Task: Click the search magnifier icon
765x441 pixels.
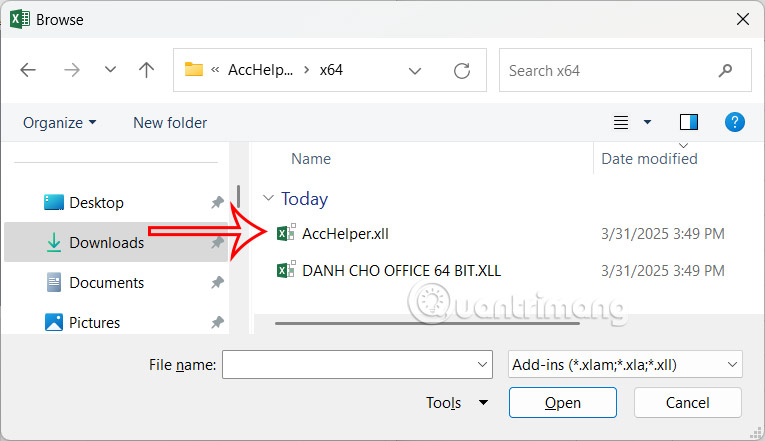Action: pyautogui.click(x=725, y=70)
